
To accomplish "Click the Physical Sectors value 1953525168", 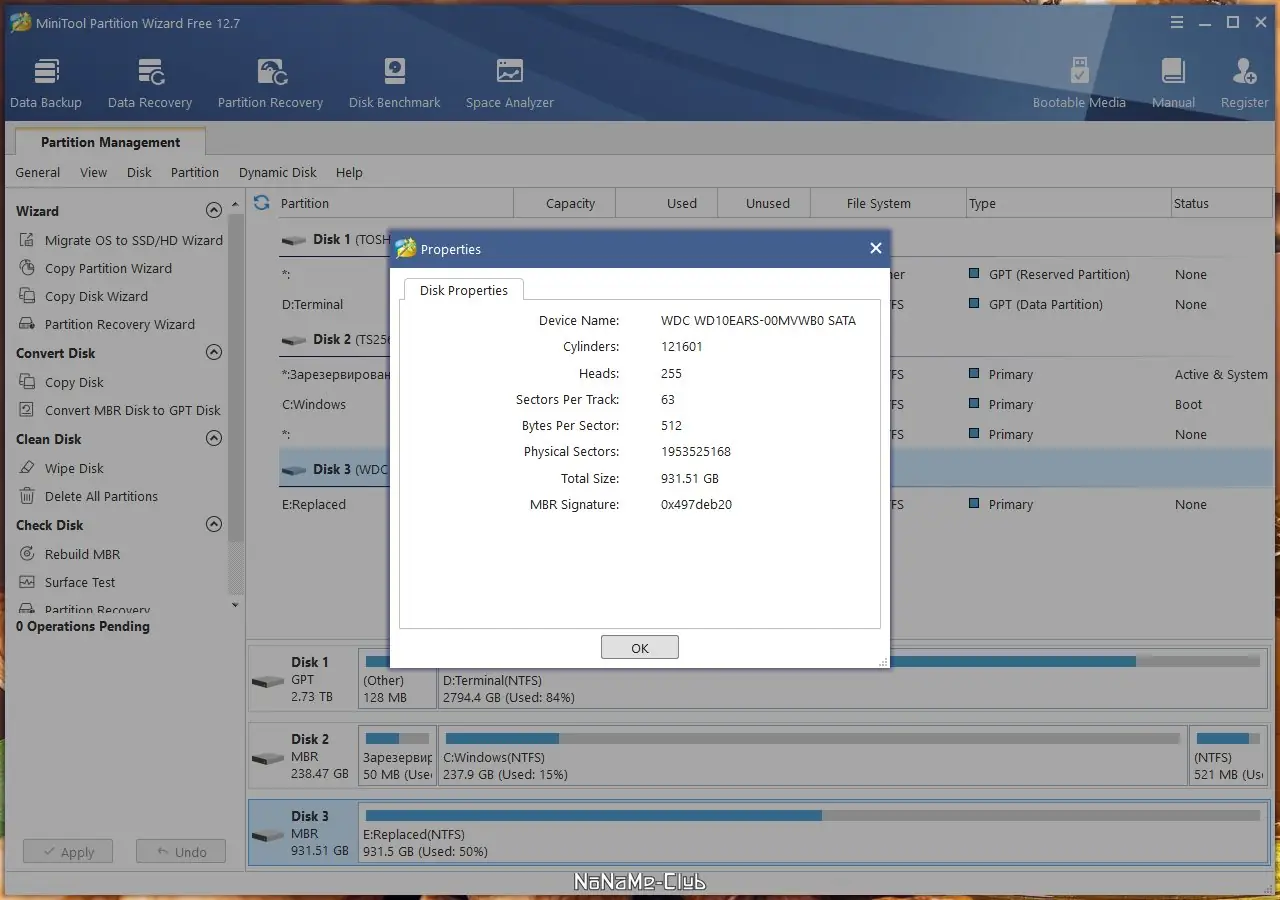I will click(x=696, y=452).
